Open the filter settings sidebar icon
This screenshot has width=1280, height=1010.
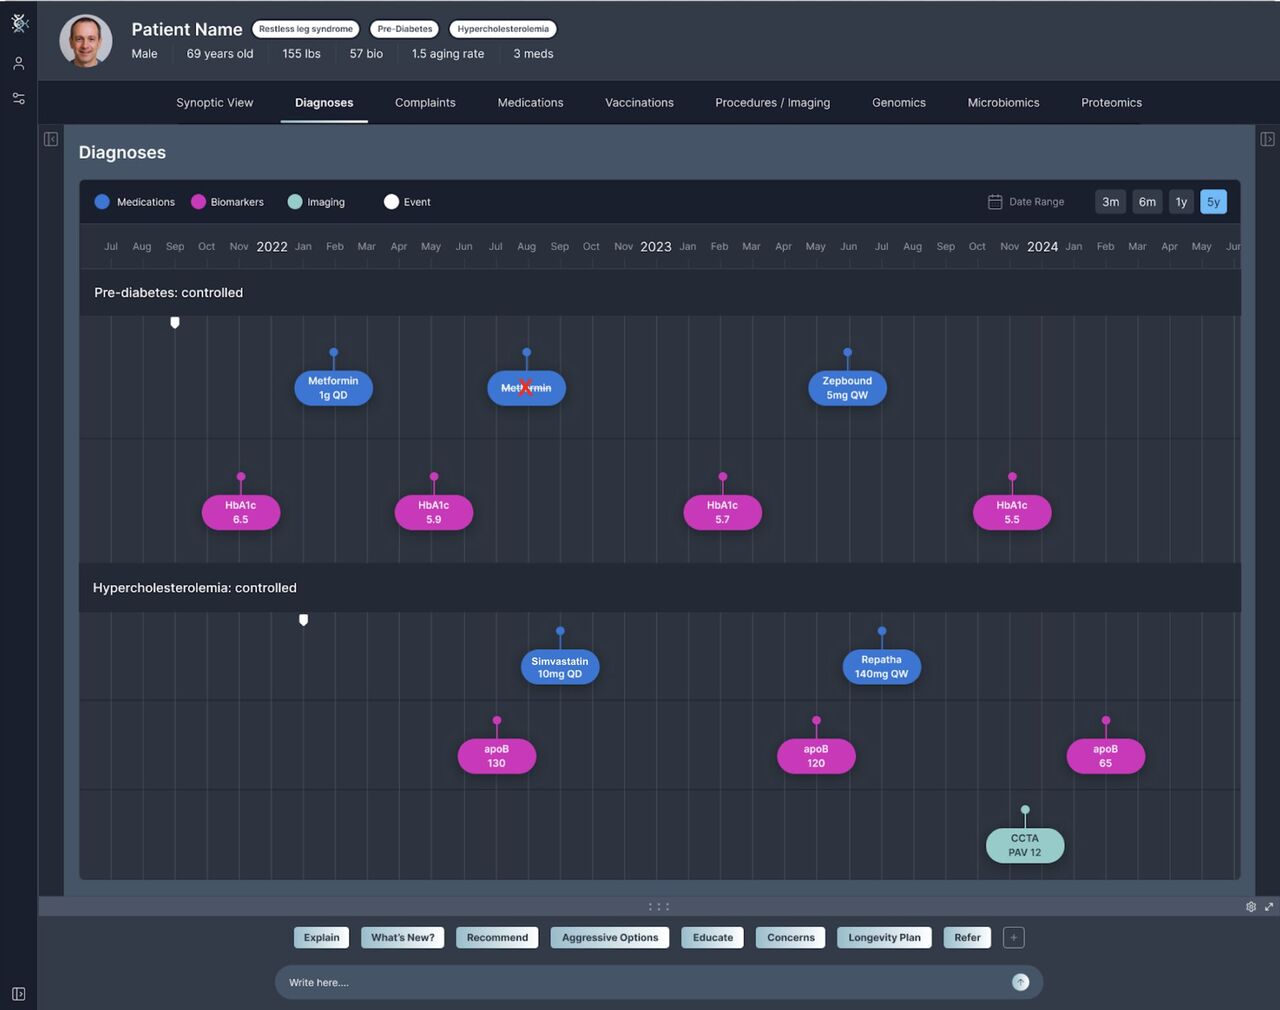pos(19,98)
